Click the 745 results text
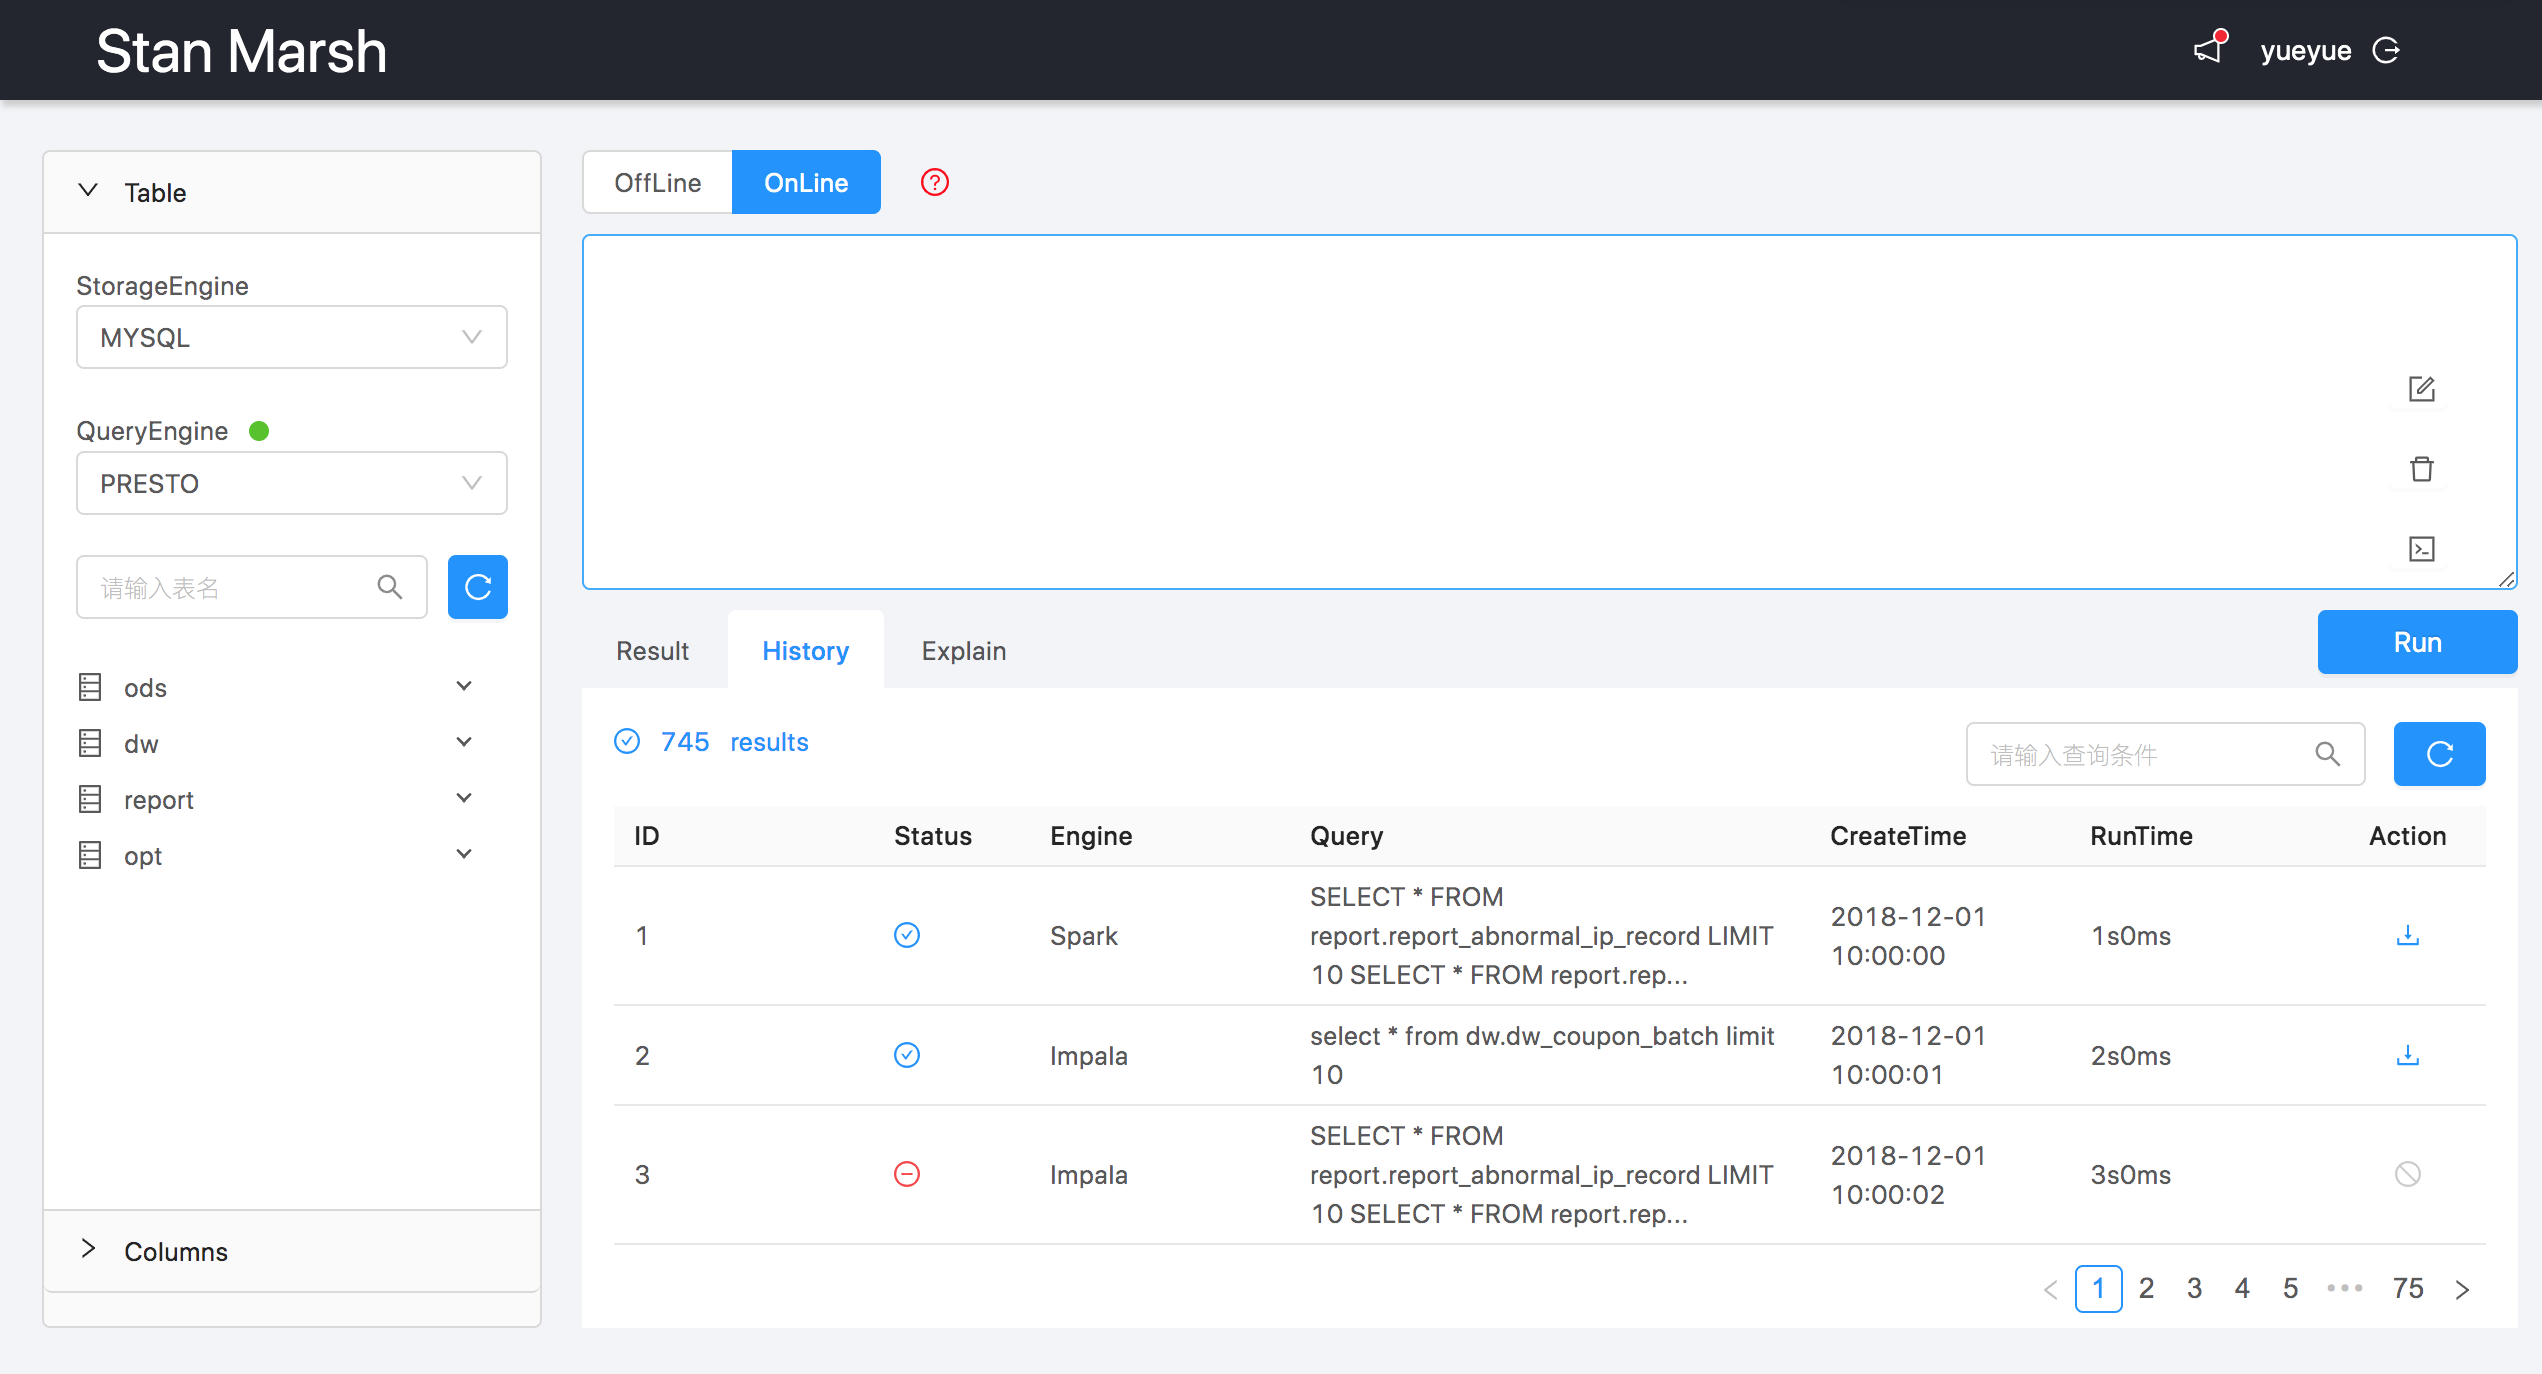 (735, 741)
